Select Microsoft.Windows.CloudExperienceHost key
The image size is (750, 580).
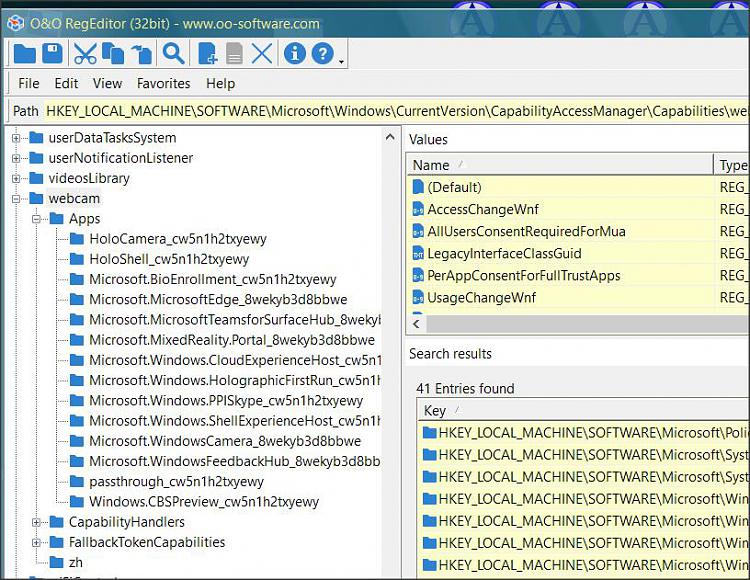click(235, 360)
